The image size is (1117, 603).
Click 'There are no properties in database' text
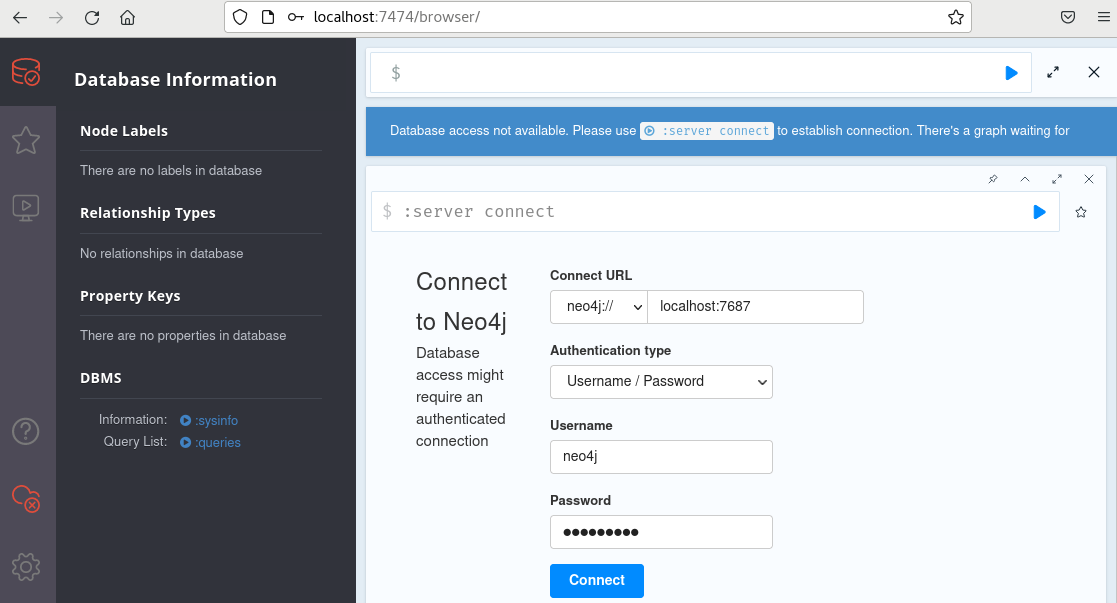tap(183, 336)
